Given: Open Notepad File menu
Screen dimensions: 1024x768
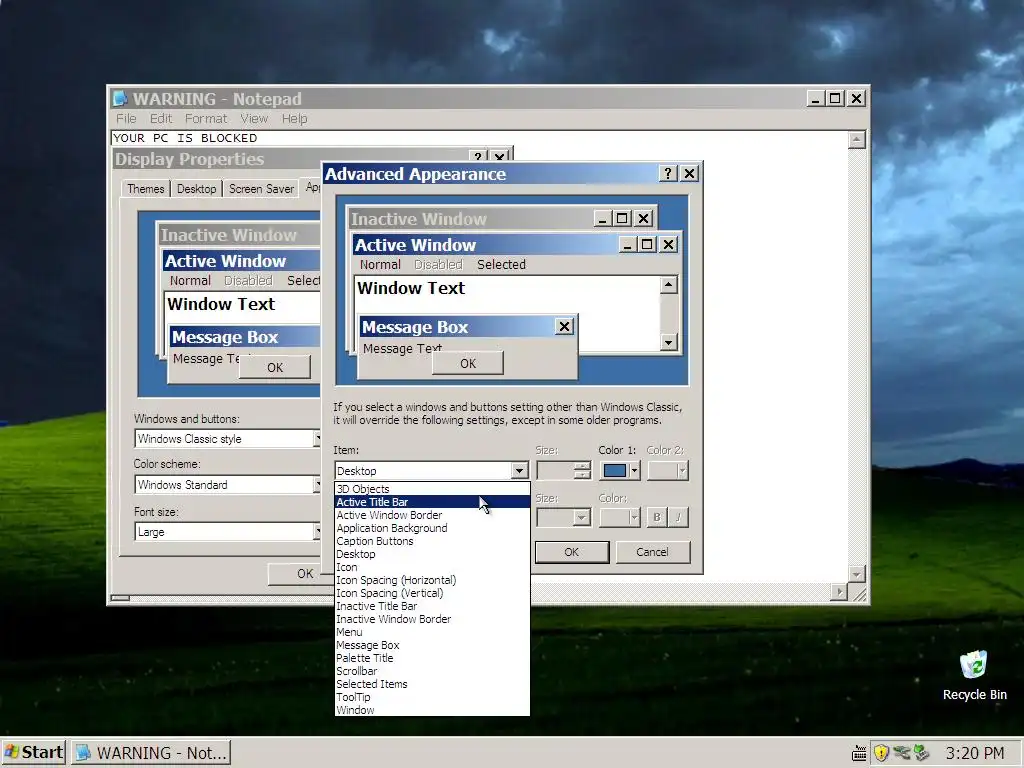Looking at the screenshot, I should [126, 118].
